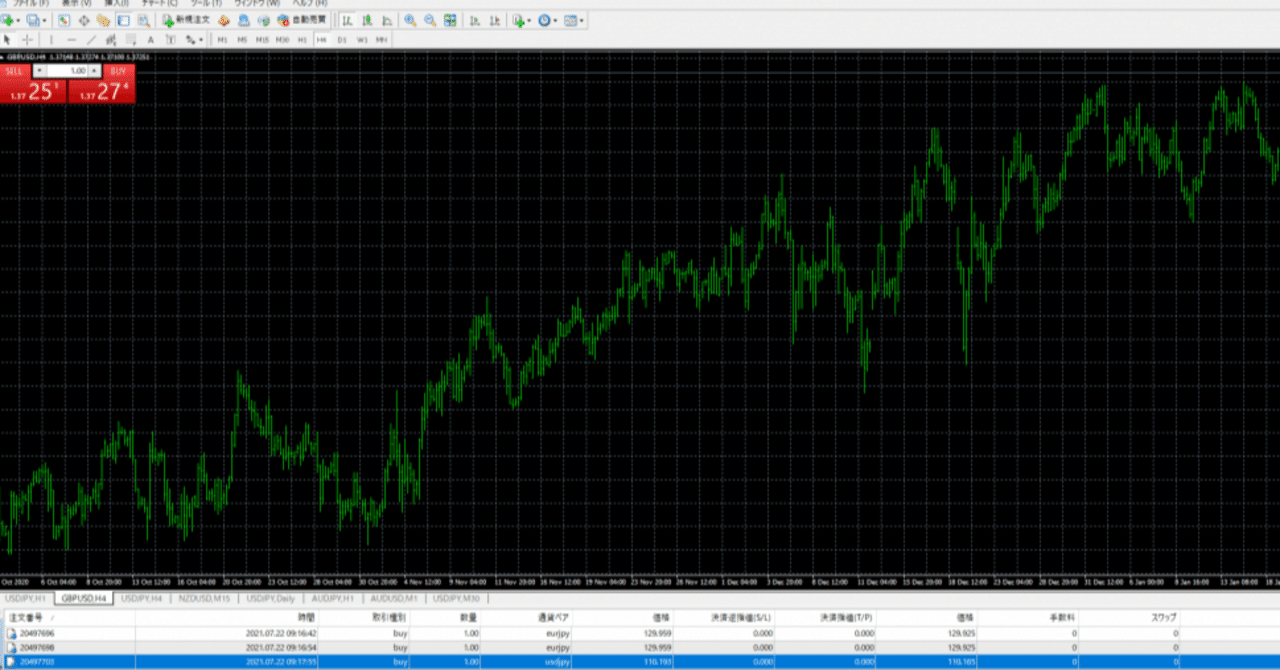Image resolution: width=1280 pixels, height=670 pixels.
Task: Select the vertical line drawing tool
Action: [x=51, y=39]
